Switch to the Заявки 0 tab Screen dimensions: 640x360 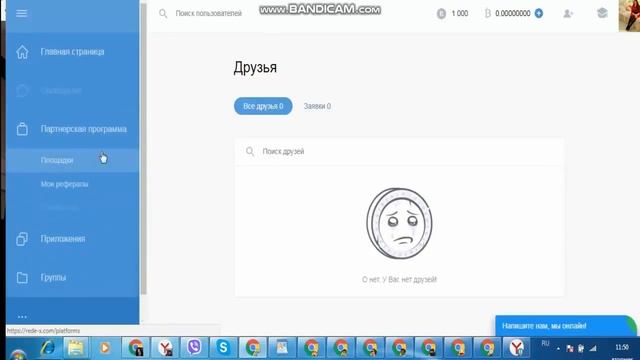click(x=317, y=106)
